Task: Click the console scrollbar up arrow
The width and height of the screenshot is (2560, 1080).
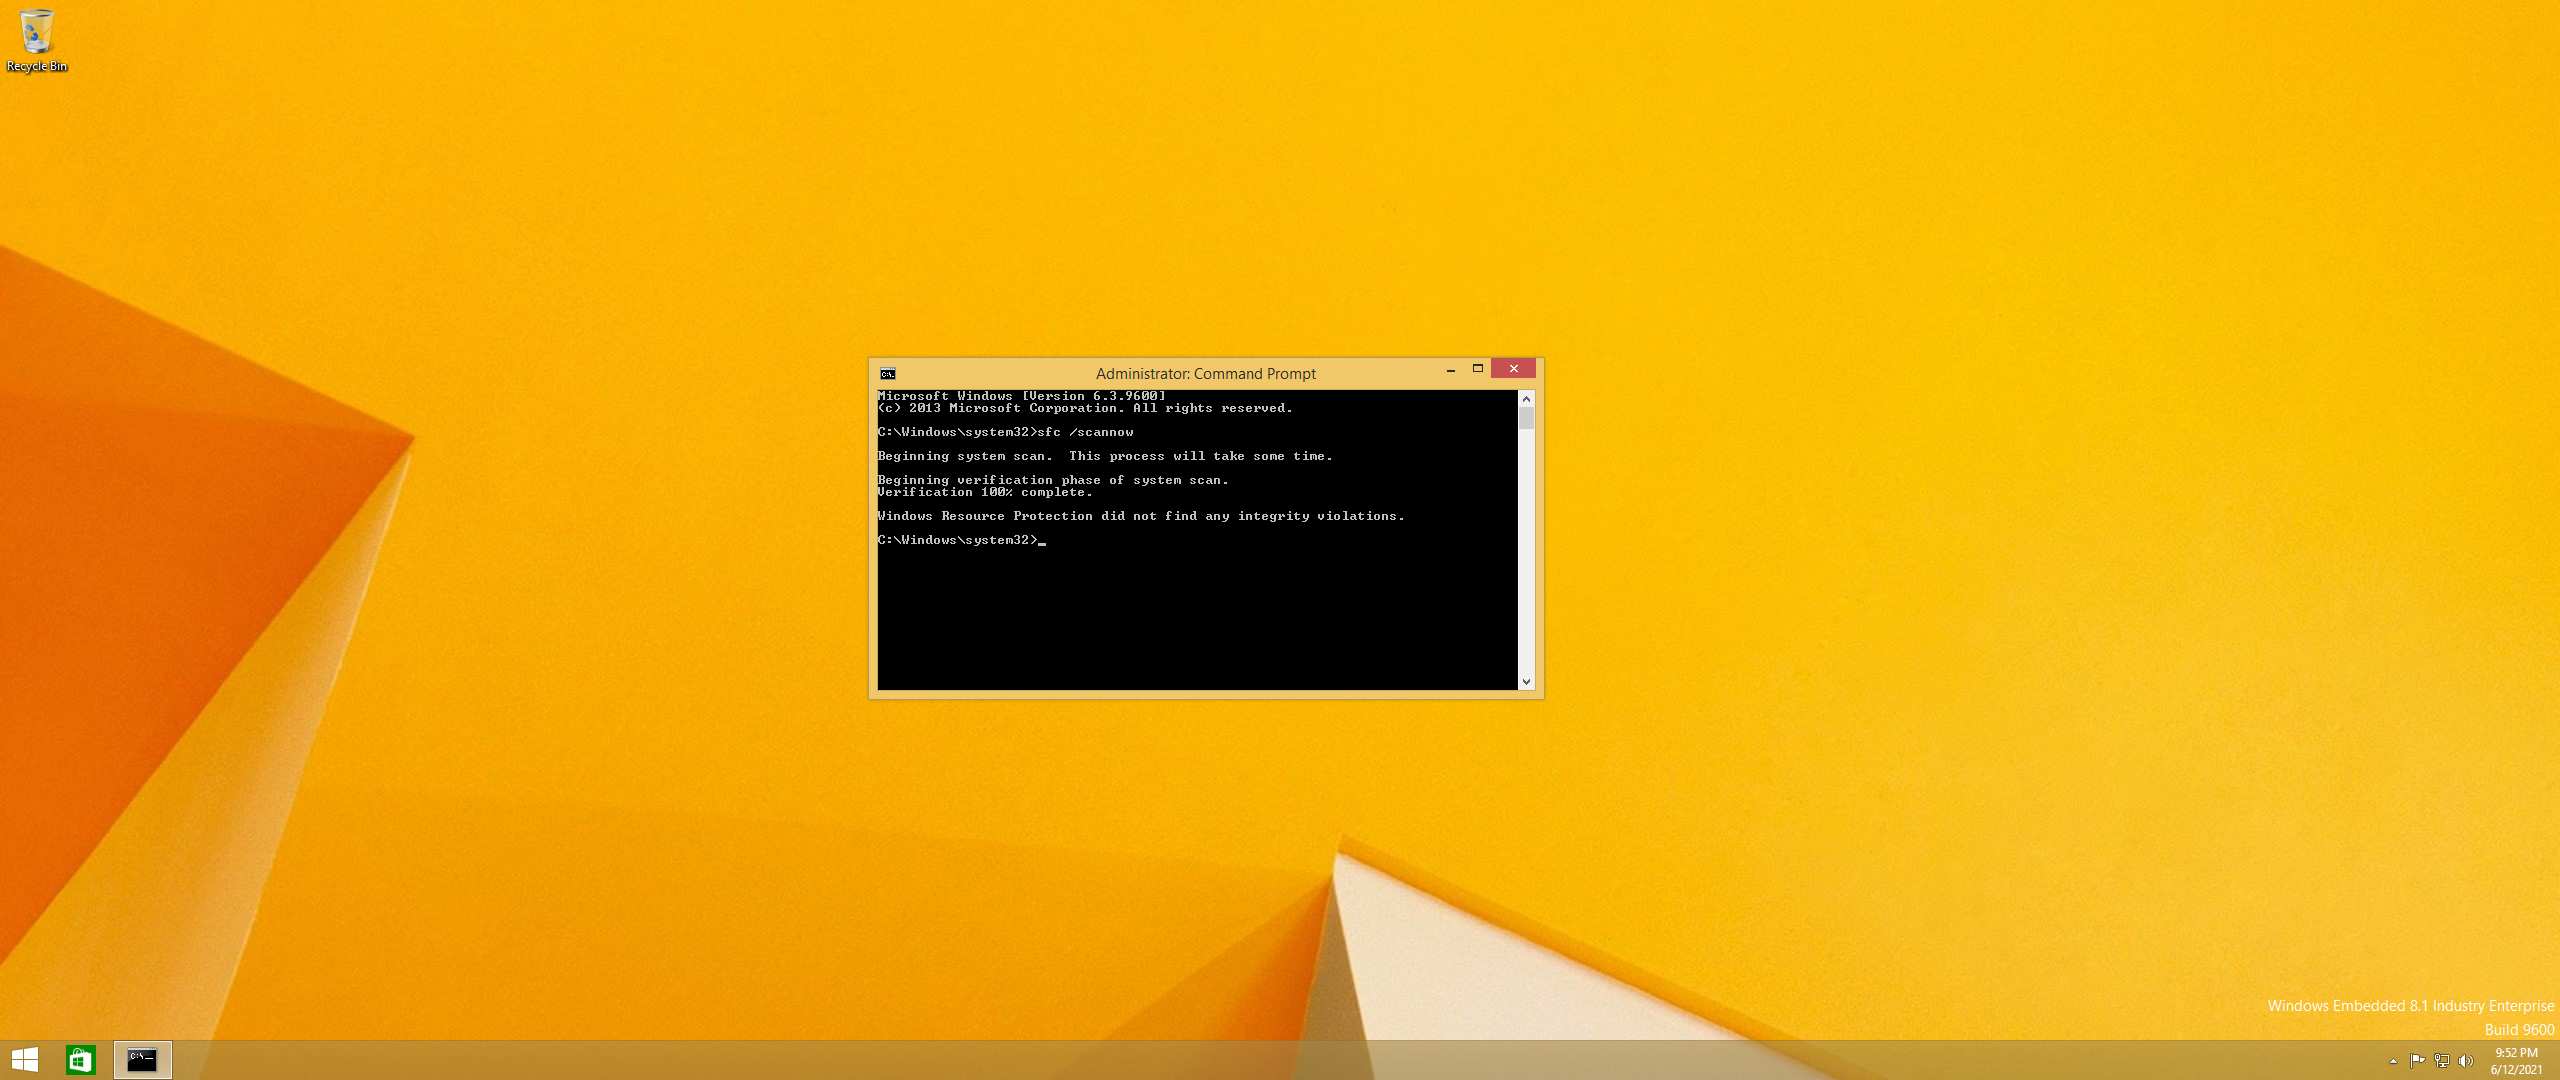Action: point(1526,399)
